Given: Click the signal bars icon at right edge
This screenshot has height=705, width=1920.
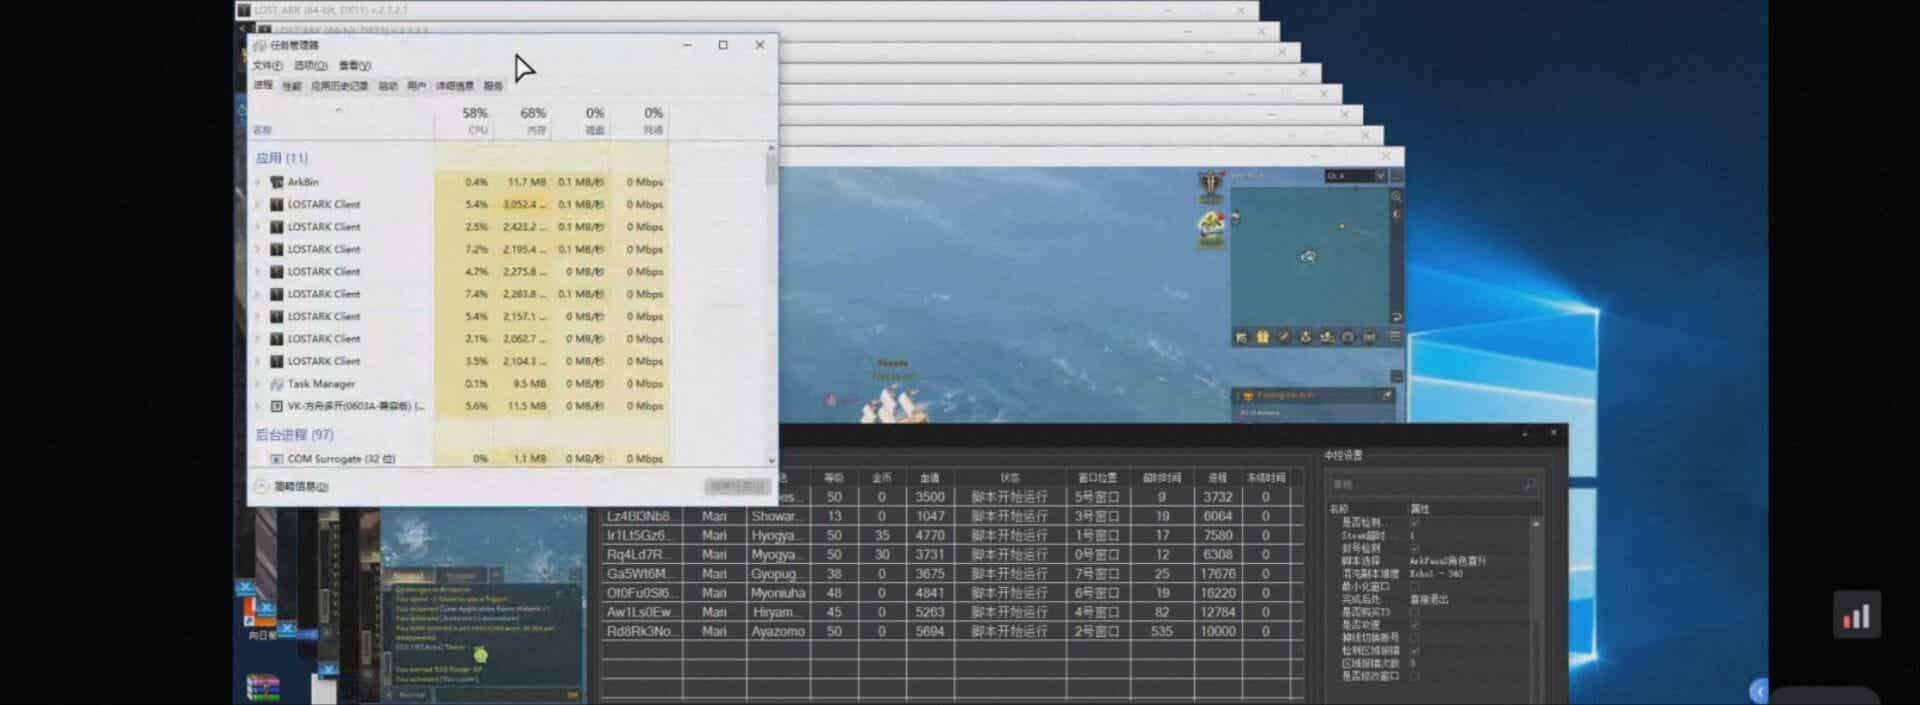Looking at the screenshot, I should [x=1856, y=616].
